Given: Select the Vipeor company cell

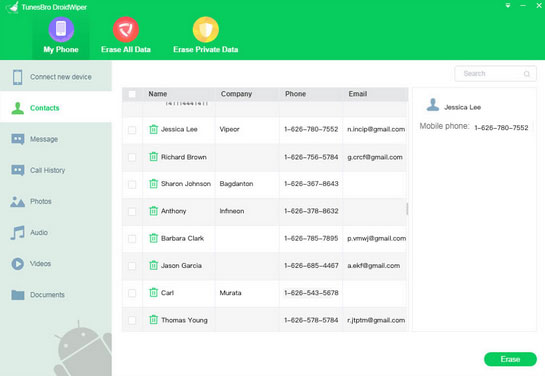Looking at the screenshot, I should point(229,129).
